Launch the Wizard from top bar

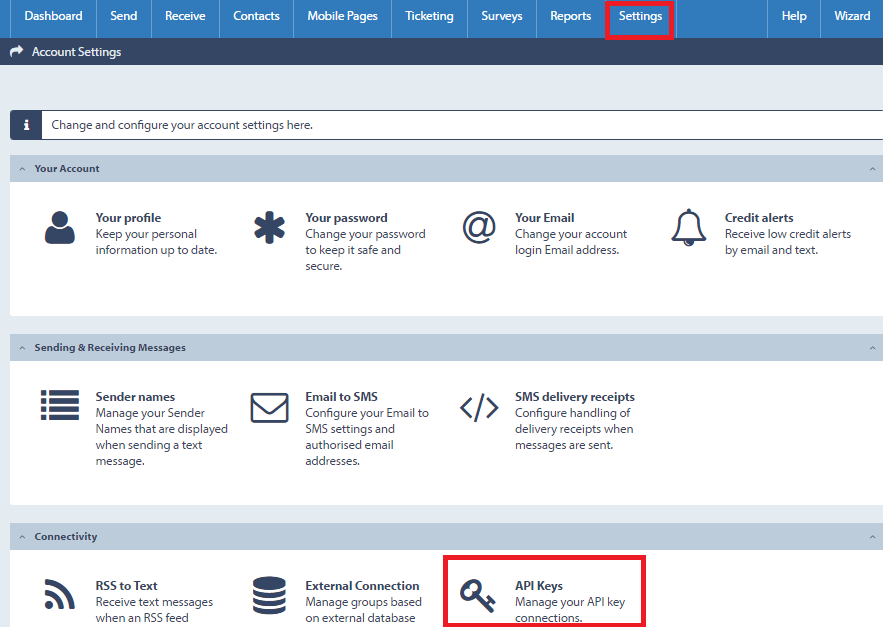pyautogui.click(x=852, y=16)
